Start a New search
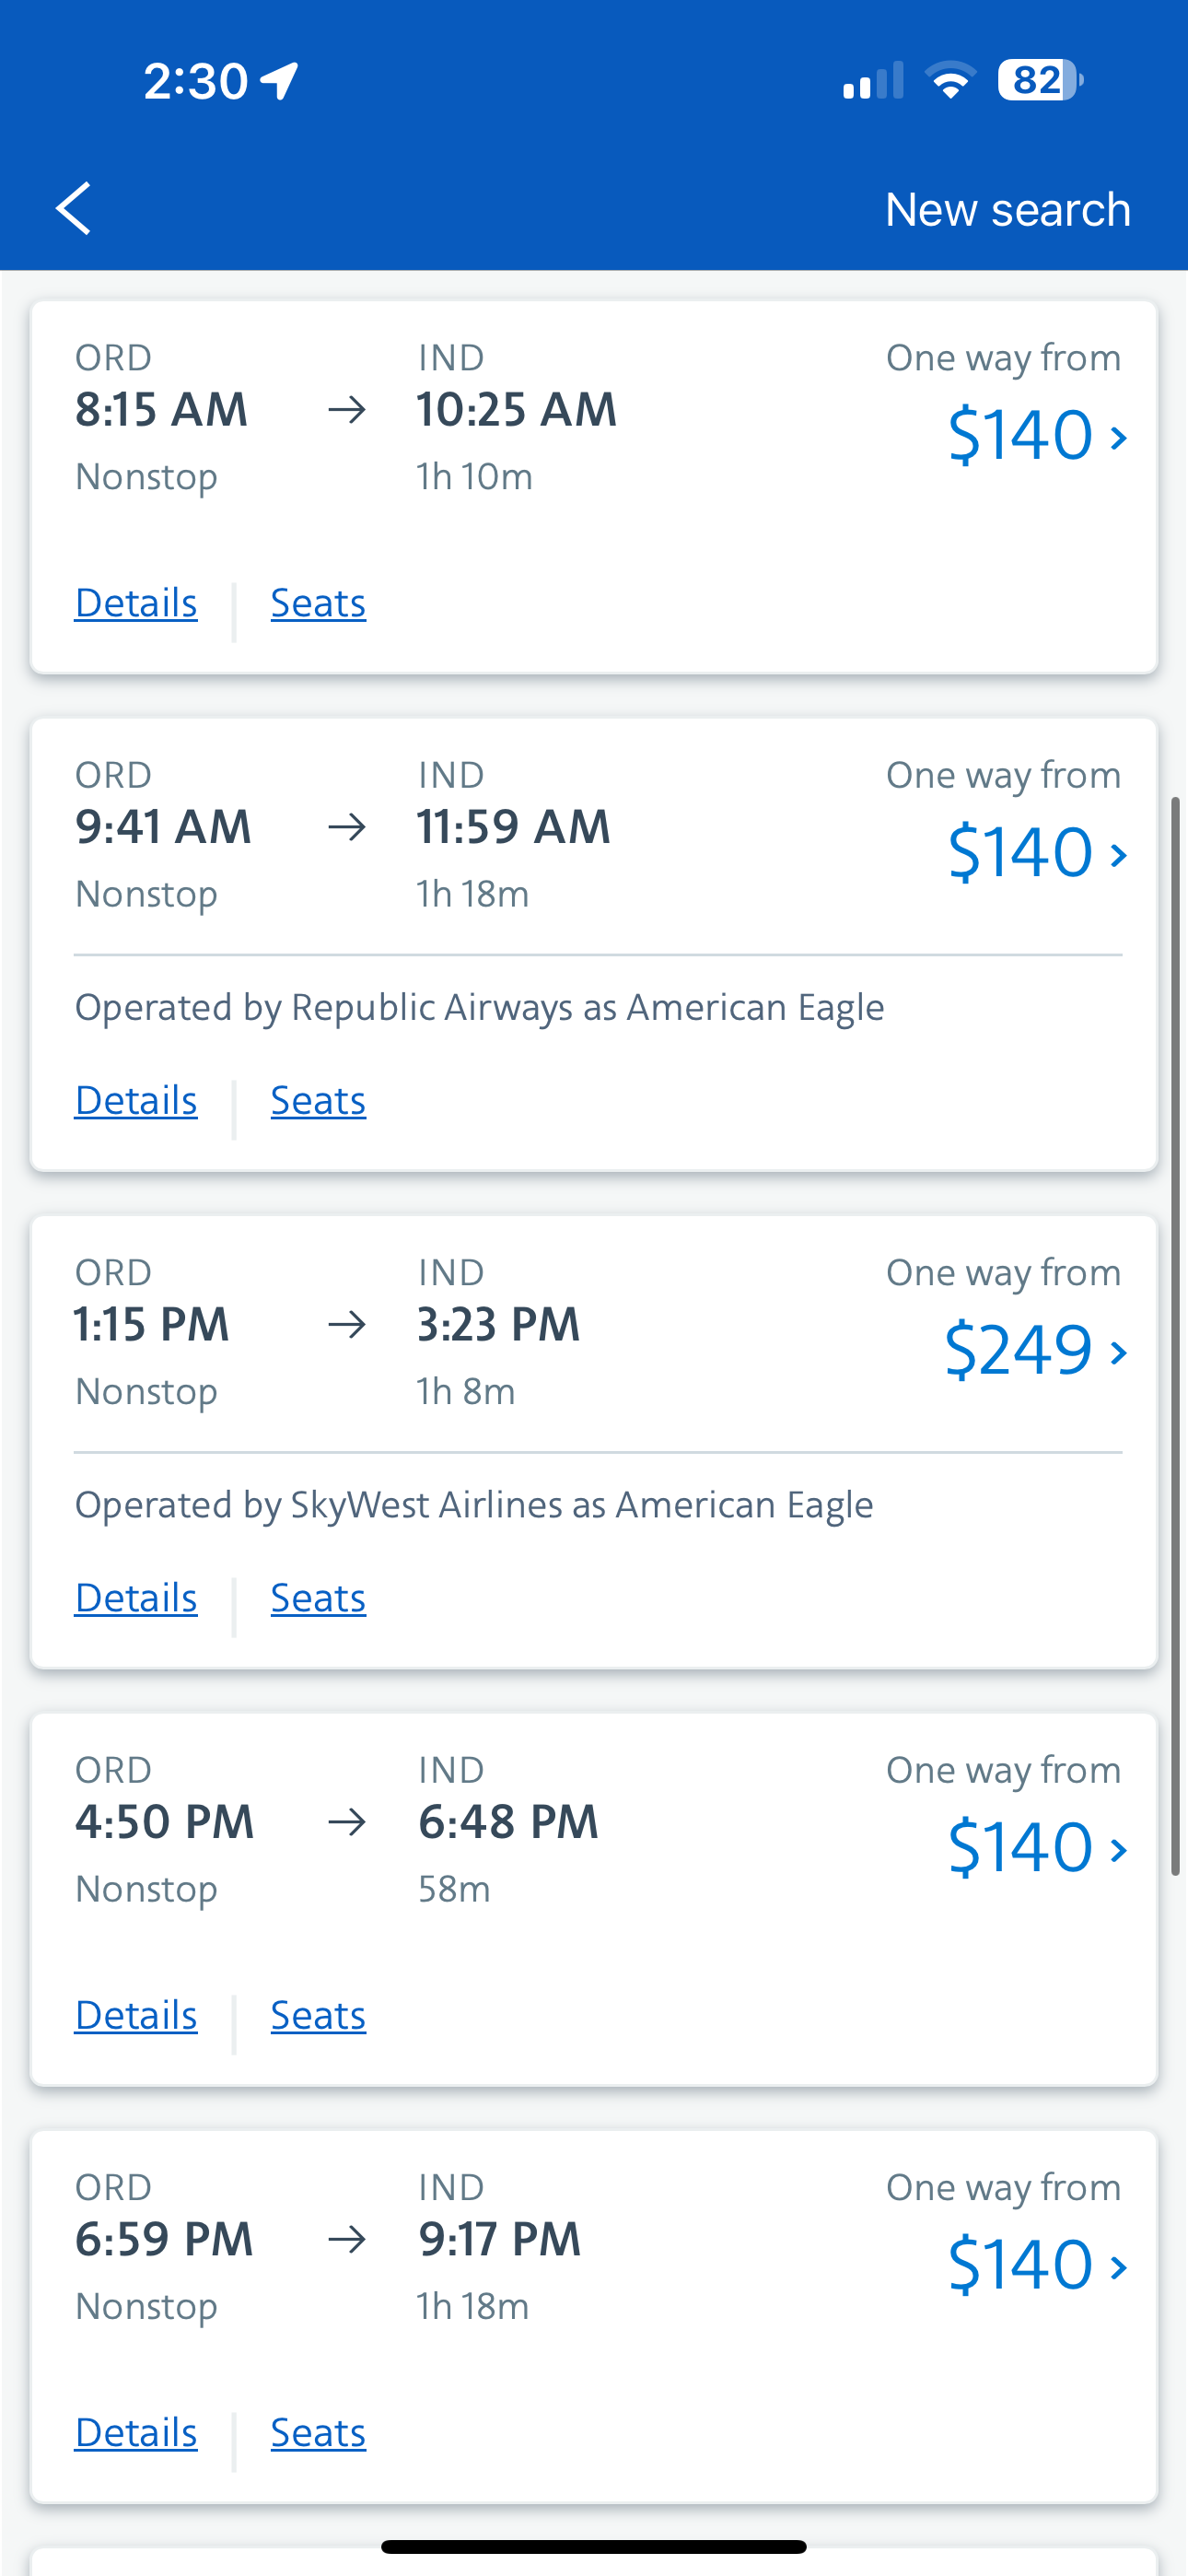This screenshot has height=2576, width=1188. click(x=1007, y=209)
